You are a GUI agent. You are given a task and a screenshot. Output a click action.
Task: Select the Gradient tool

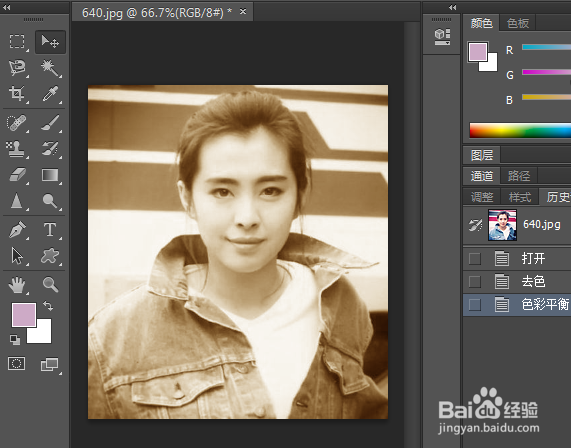50,175
